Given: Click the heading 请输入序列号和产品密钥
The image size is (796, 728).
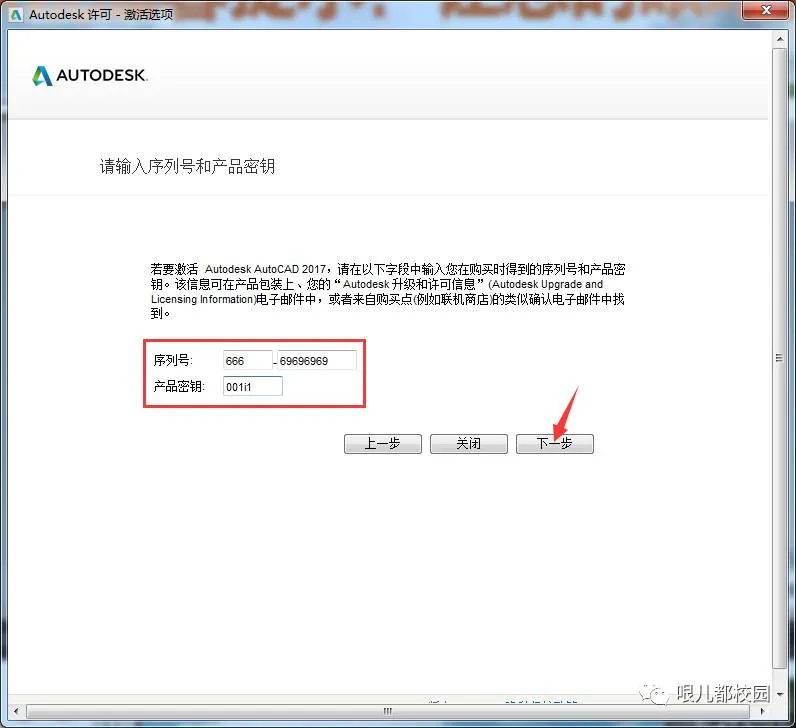Looking at the screenshot, I should 187,166.
